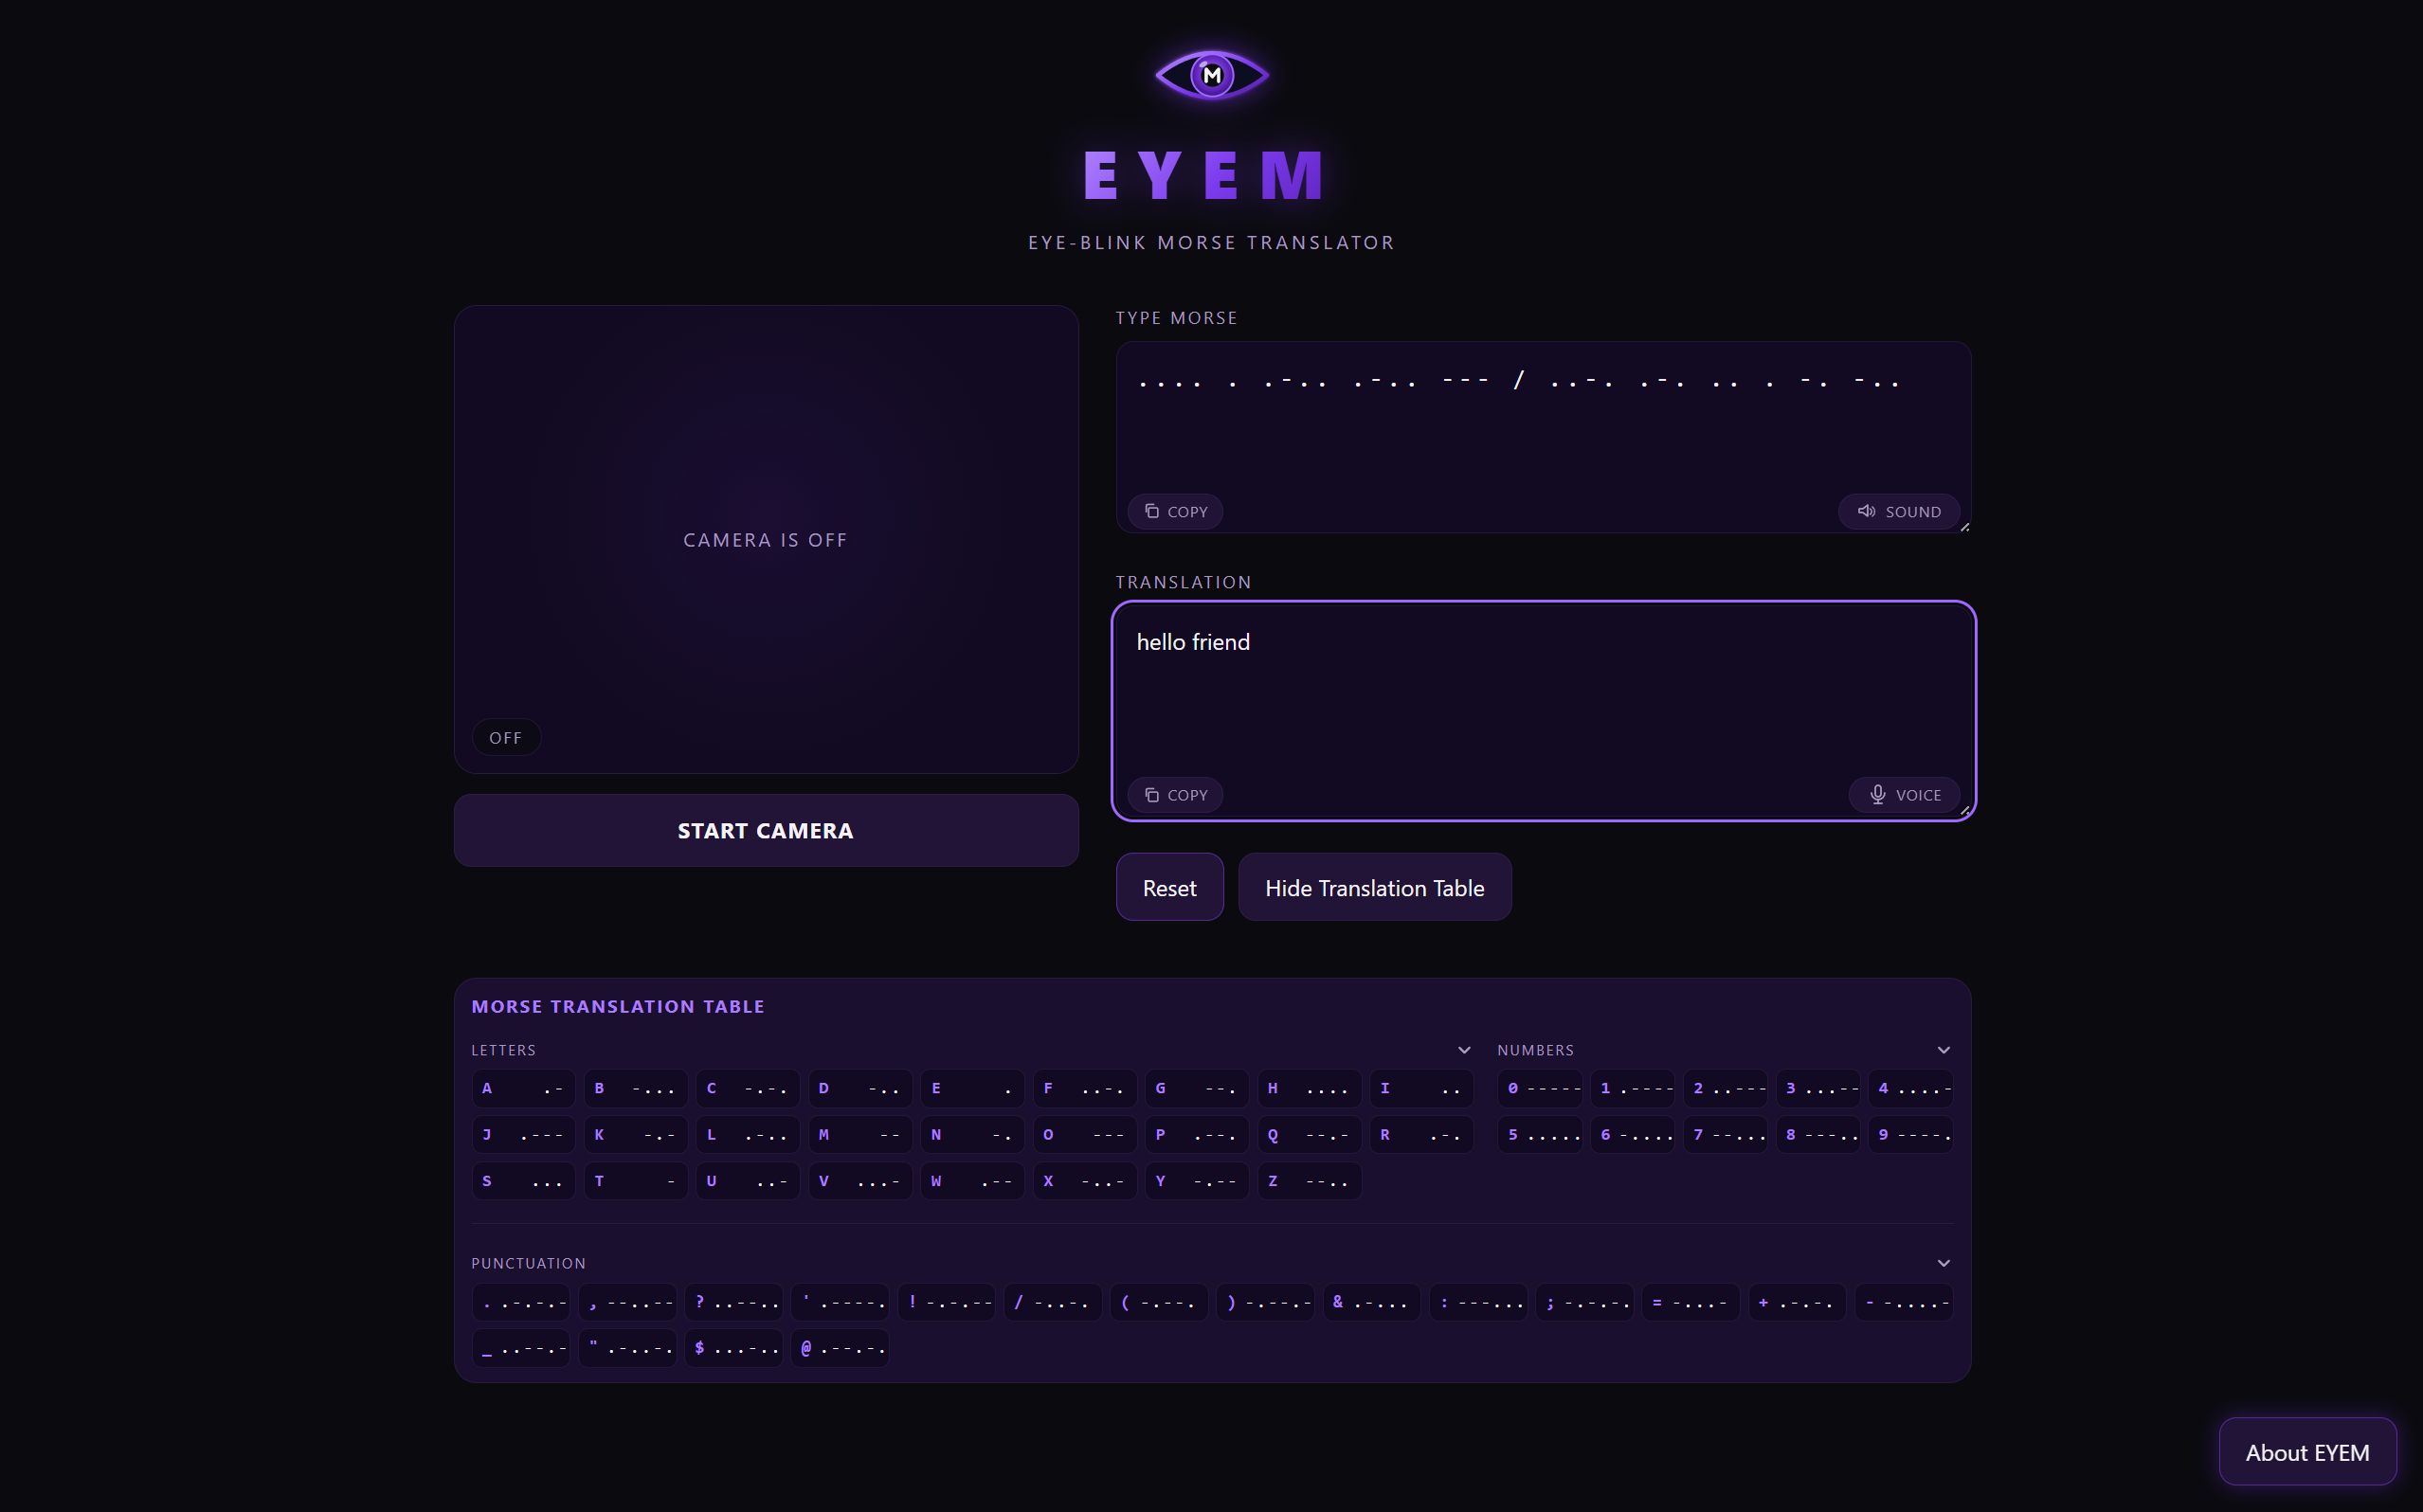
Task: Select letter A tile in Morse table
Action: (x=523, y=1088)
